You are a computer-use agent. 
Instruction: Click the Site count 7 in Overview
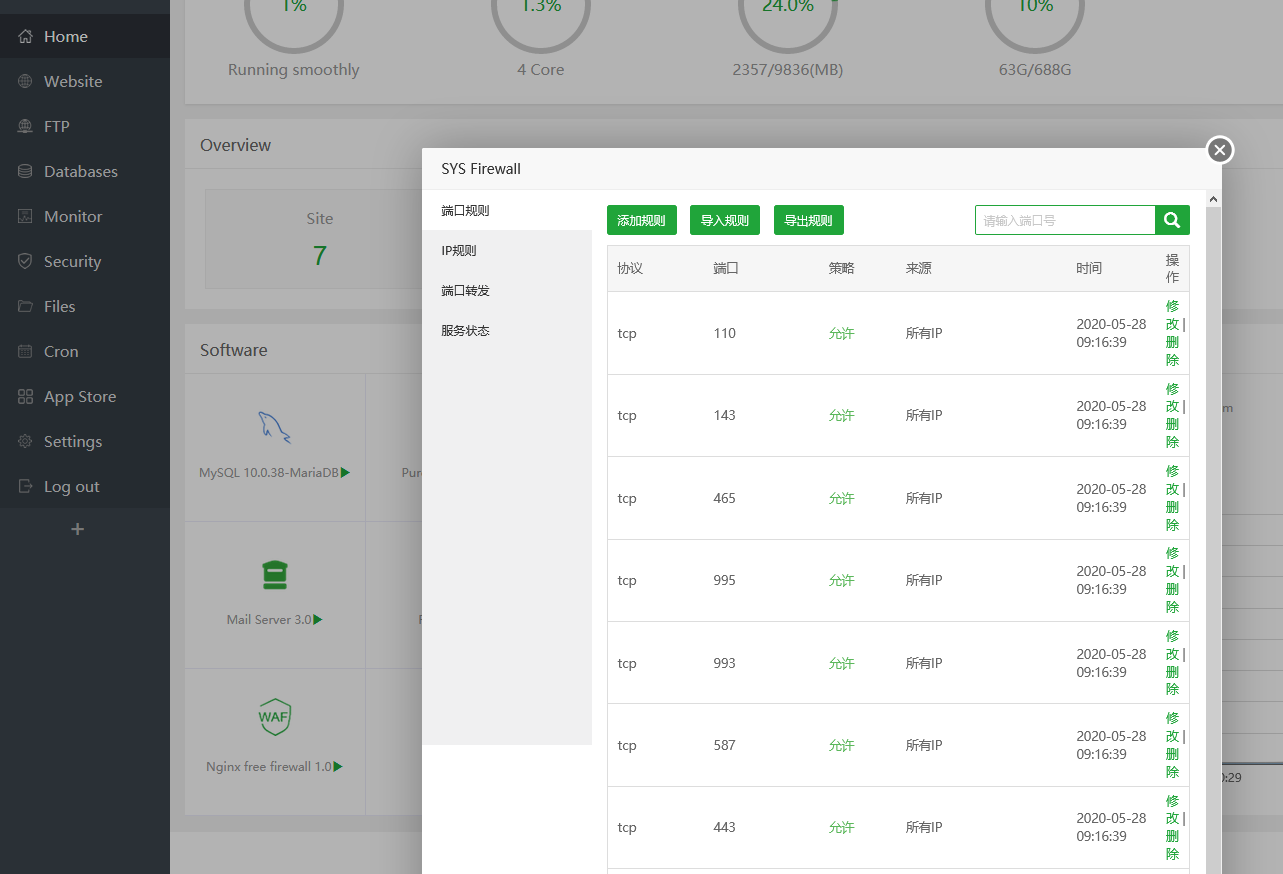[x=320, y=256]
